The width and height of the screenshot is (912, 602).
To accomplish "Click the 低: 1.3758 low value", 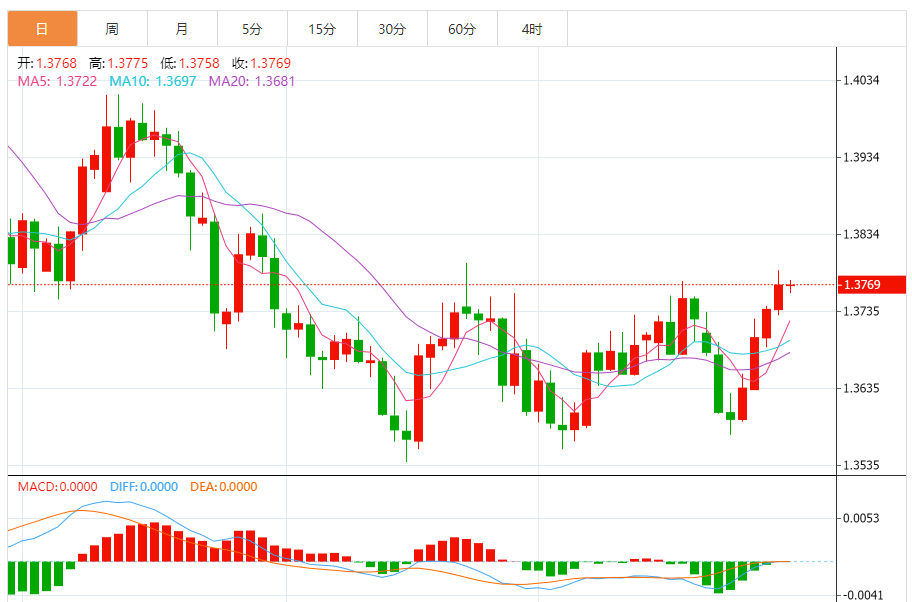I will tap(190, 63).
